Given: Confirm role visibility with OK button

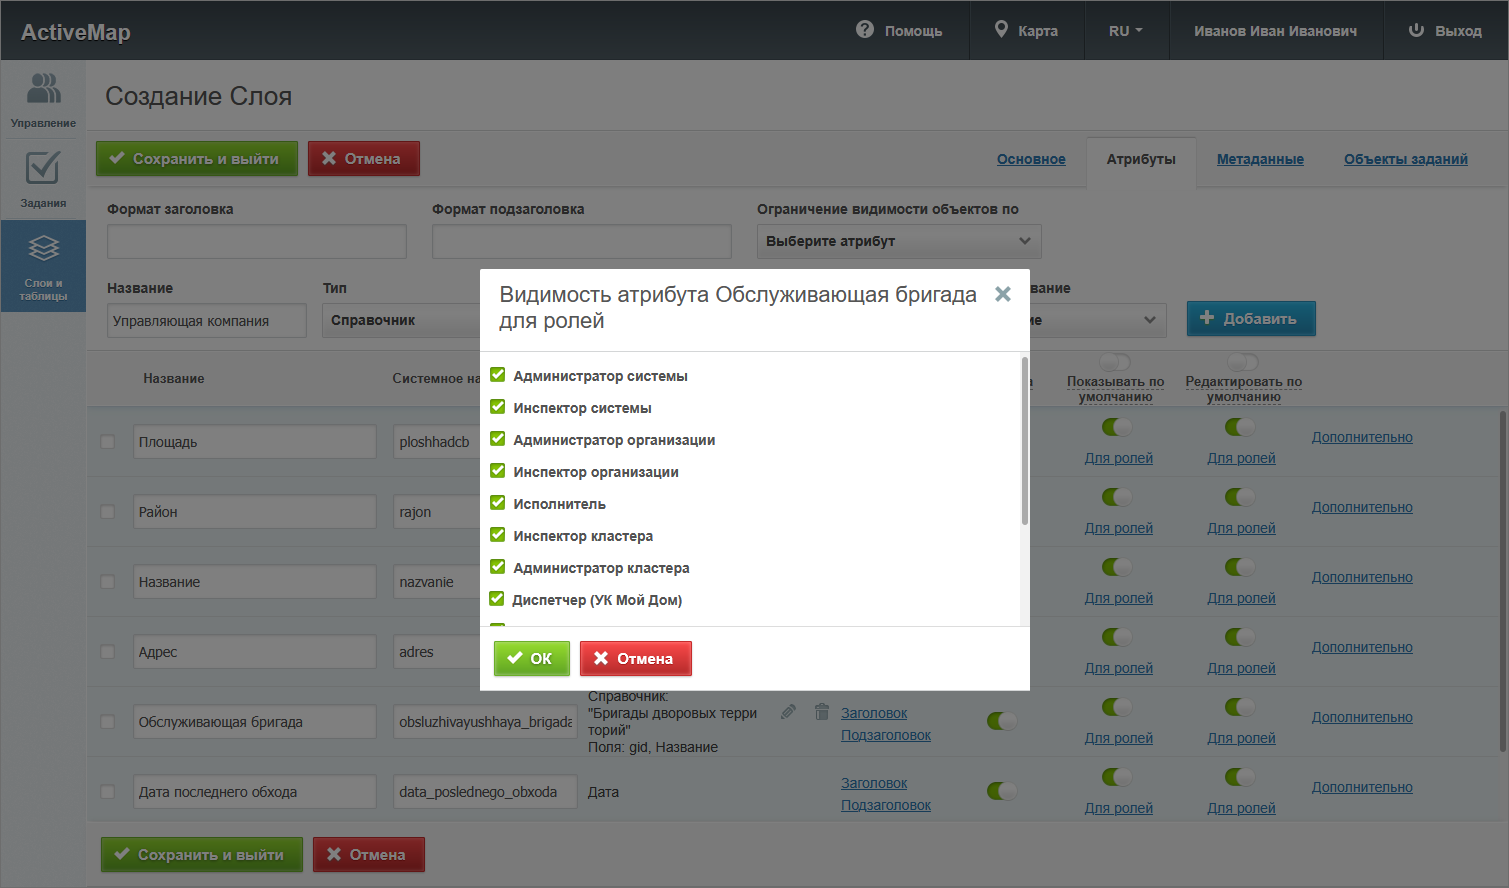Looking at the screenshot, I should [531, 658].
